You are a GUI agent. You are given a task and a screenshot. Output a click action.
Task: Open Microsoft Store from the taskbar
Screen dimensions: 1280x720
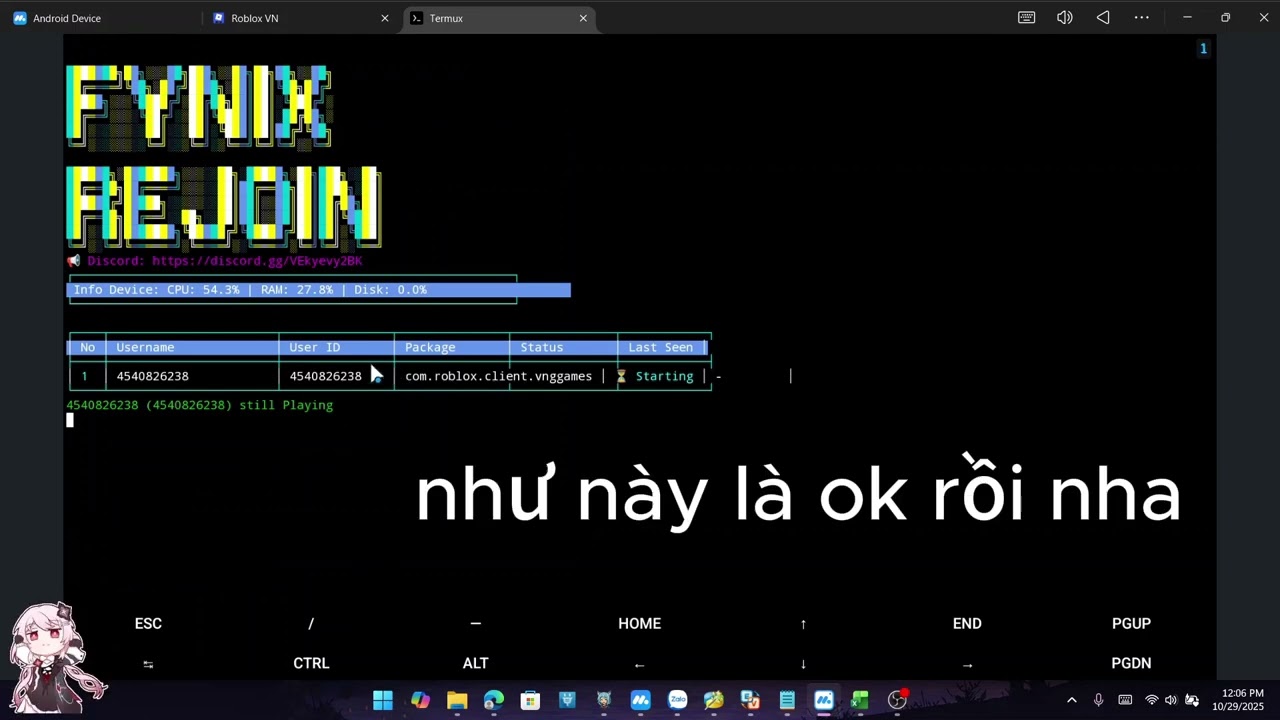click(x=530, y=700)
